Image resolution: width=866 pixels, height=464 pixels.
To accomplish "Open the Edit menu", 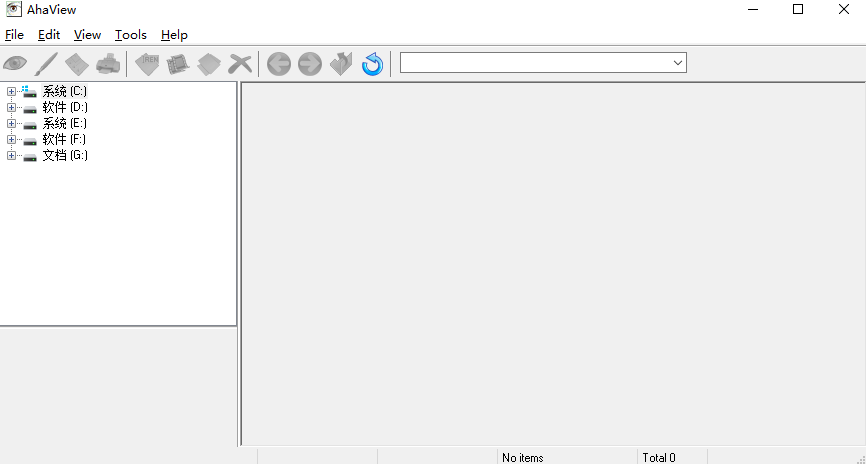I will [x=49, y=35].
